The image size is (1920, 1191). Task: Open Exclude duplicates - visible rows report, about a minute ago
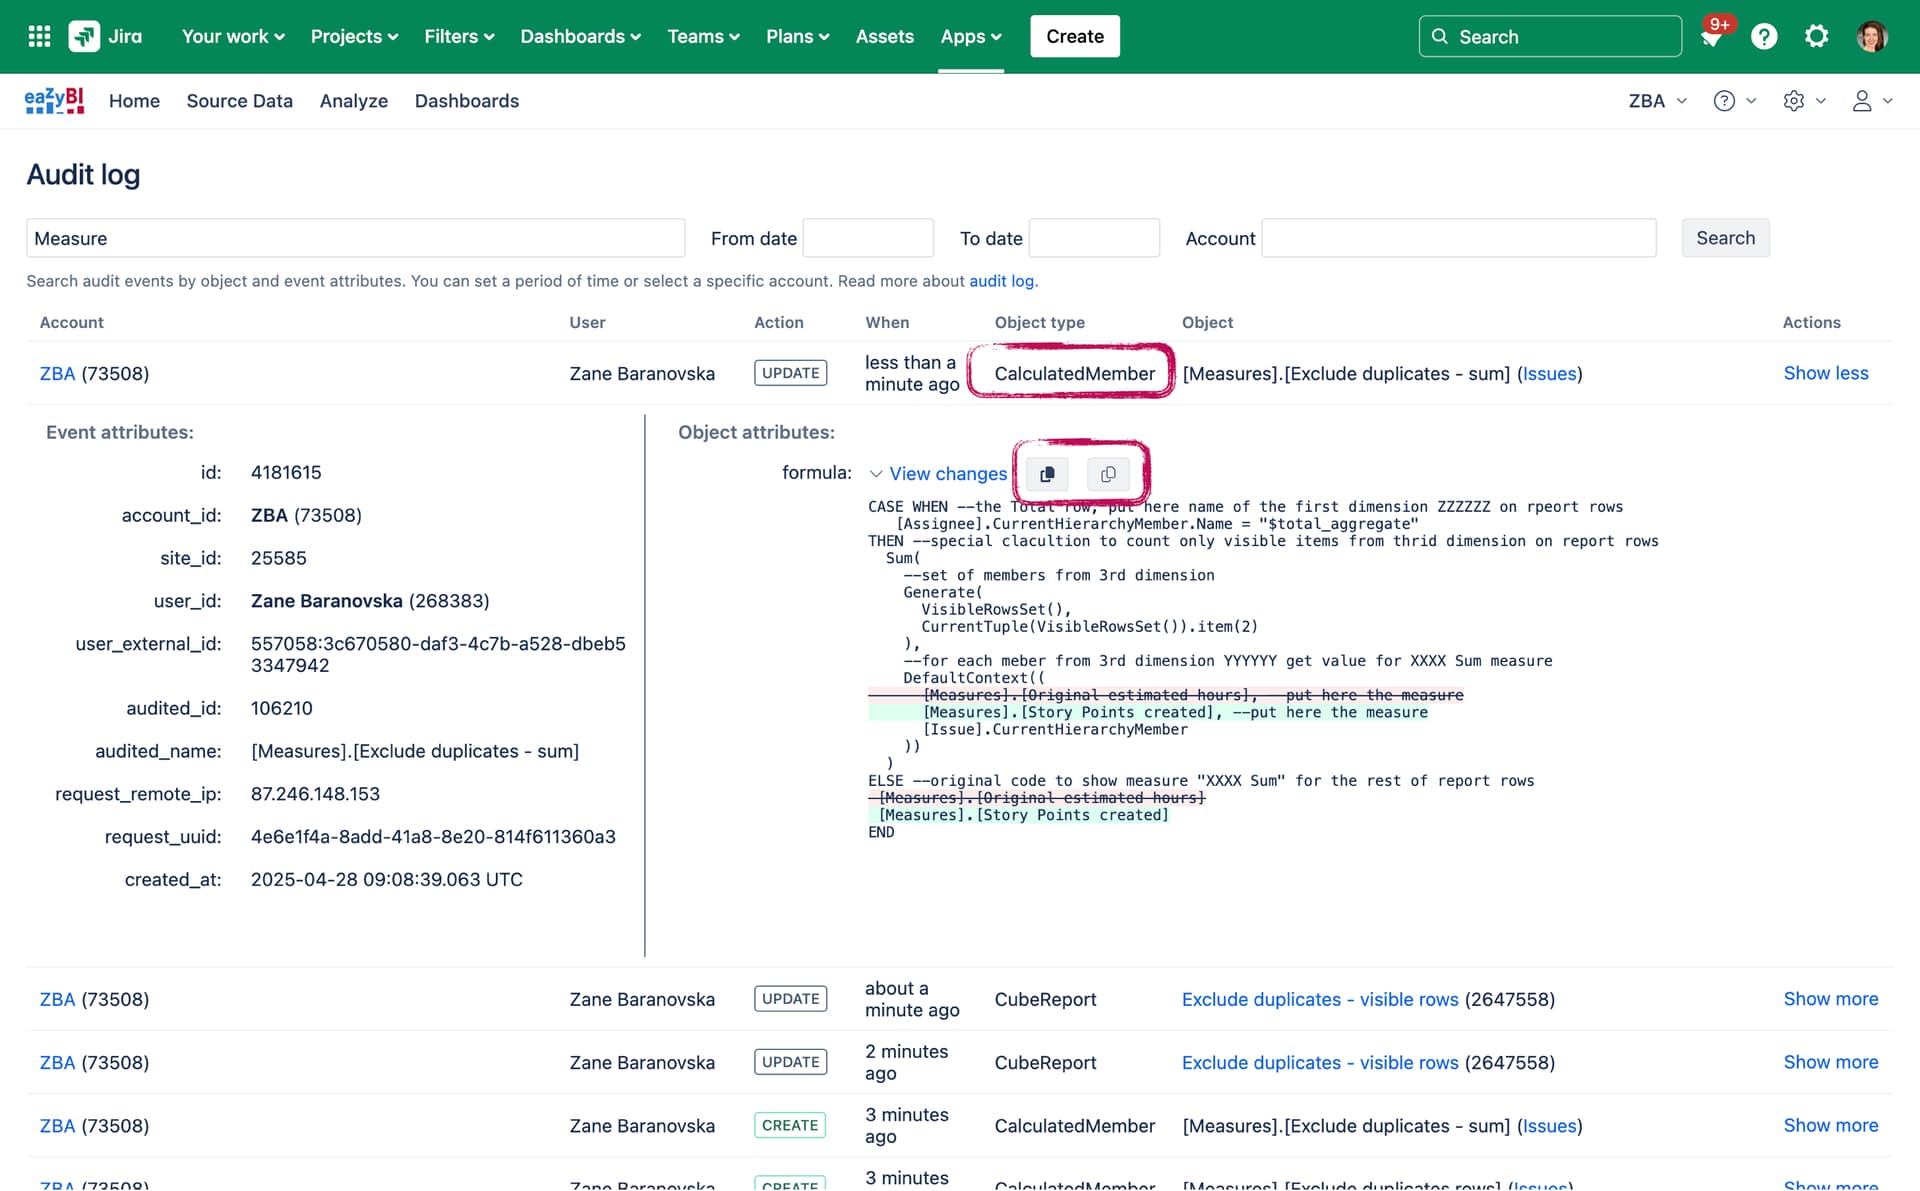(x=1320, y=999)
